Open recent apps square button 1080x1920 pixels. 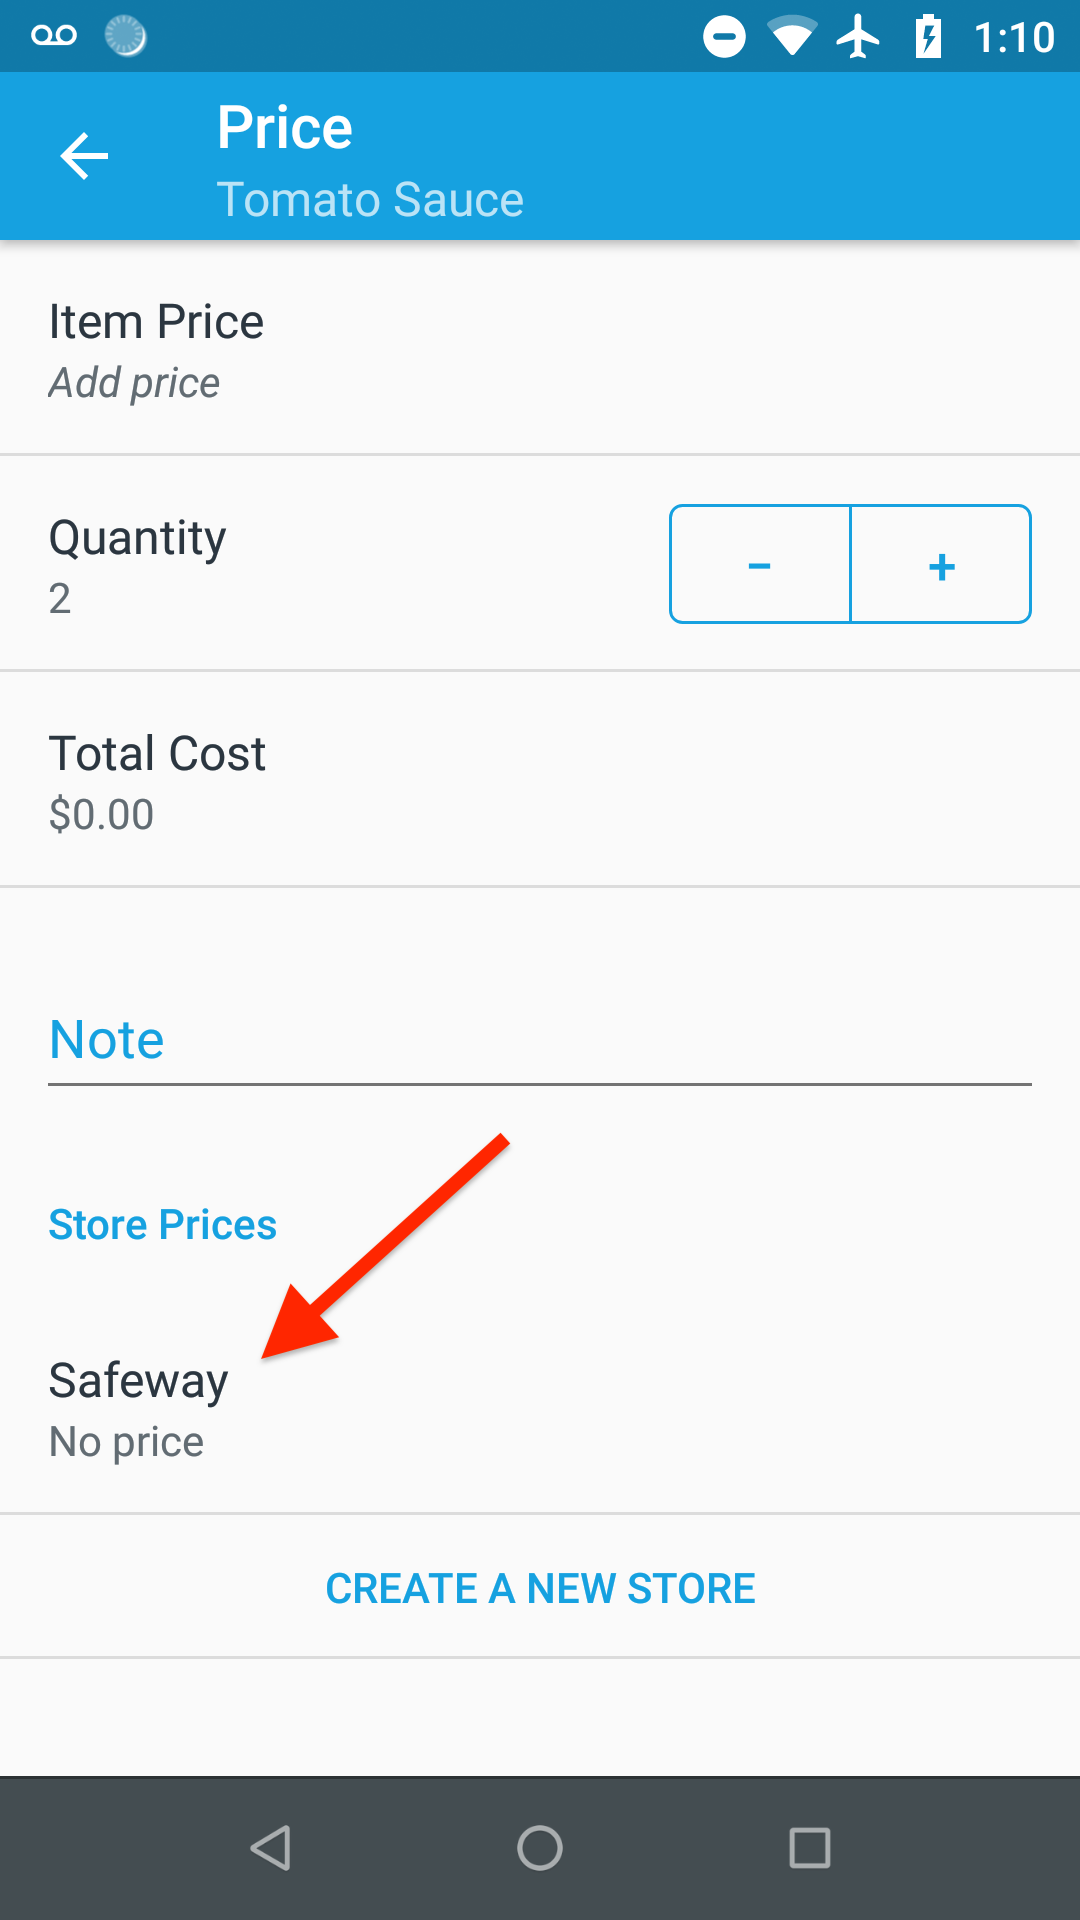809,1847
